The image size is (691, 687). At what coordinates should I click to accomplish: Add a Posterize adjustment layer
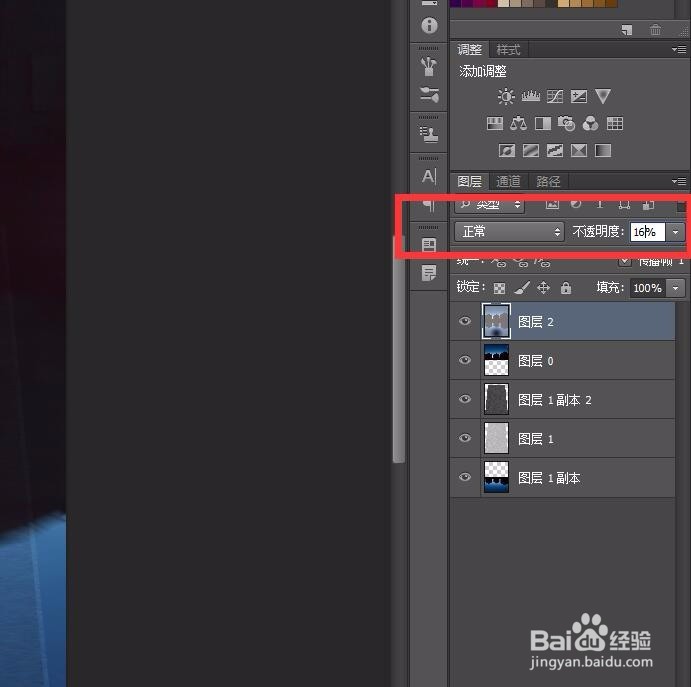click(531, 151)
